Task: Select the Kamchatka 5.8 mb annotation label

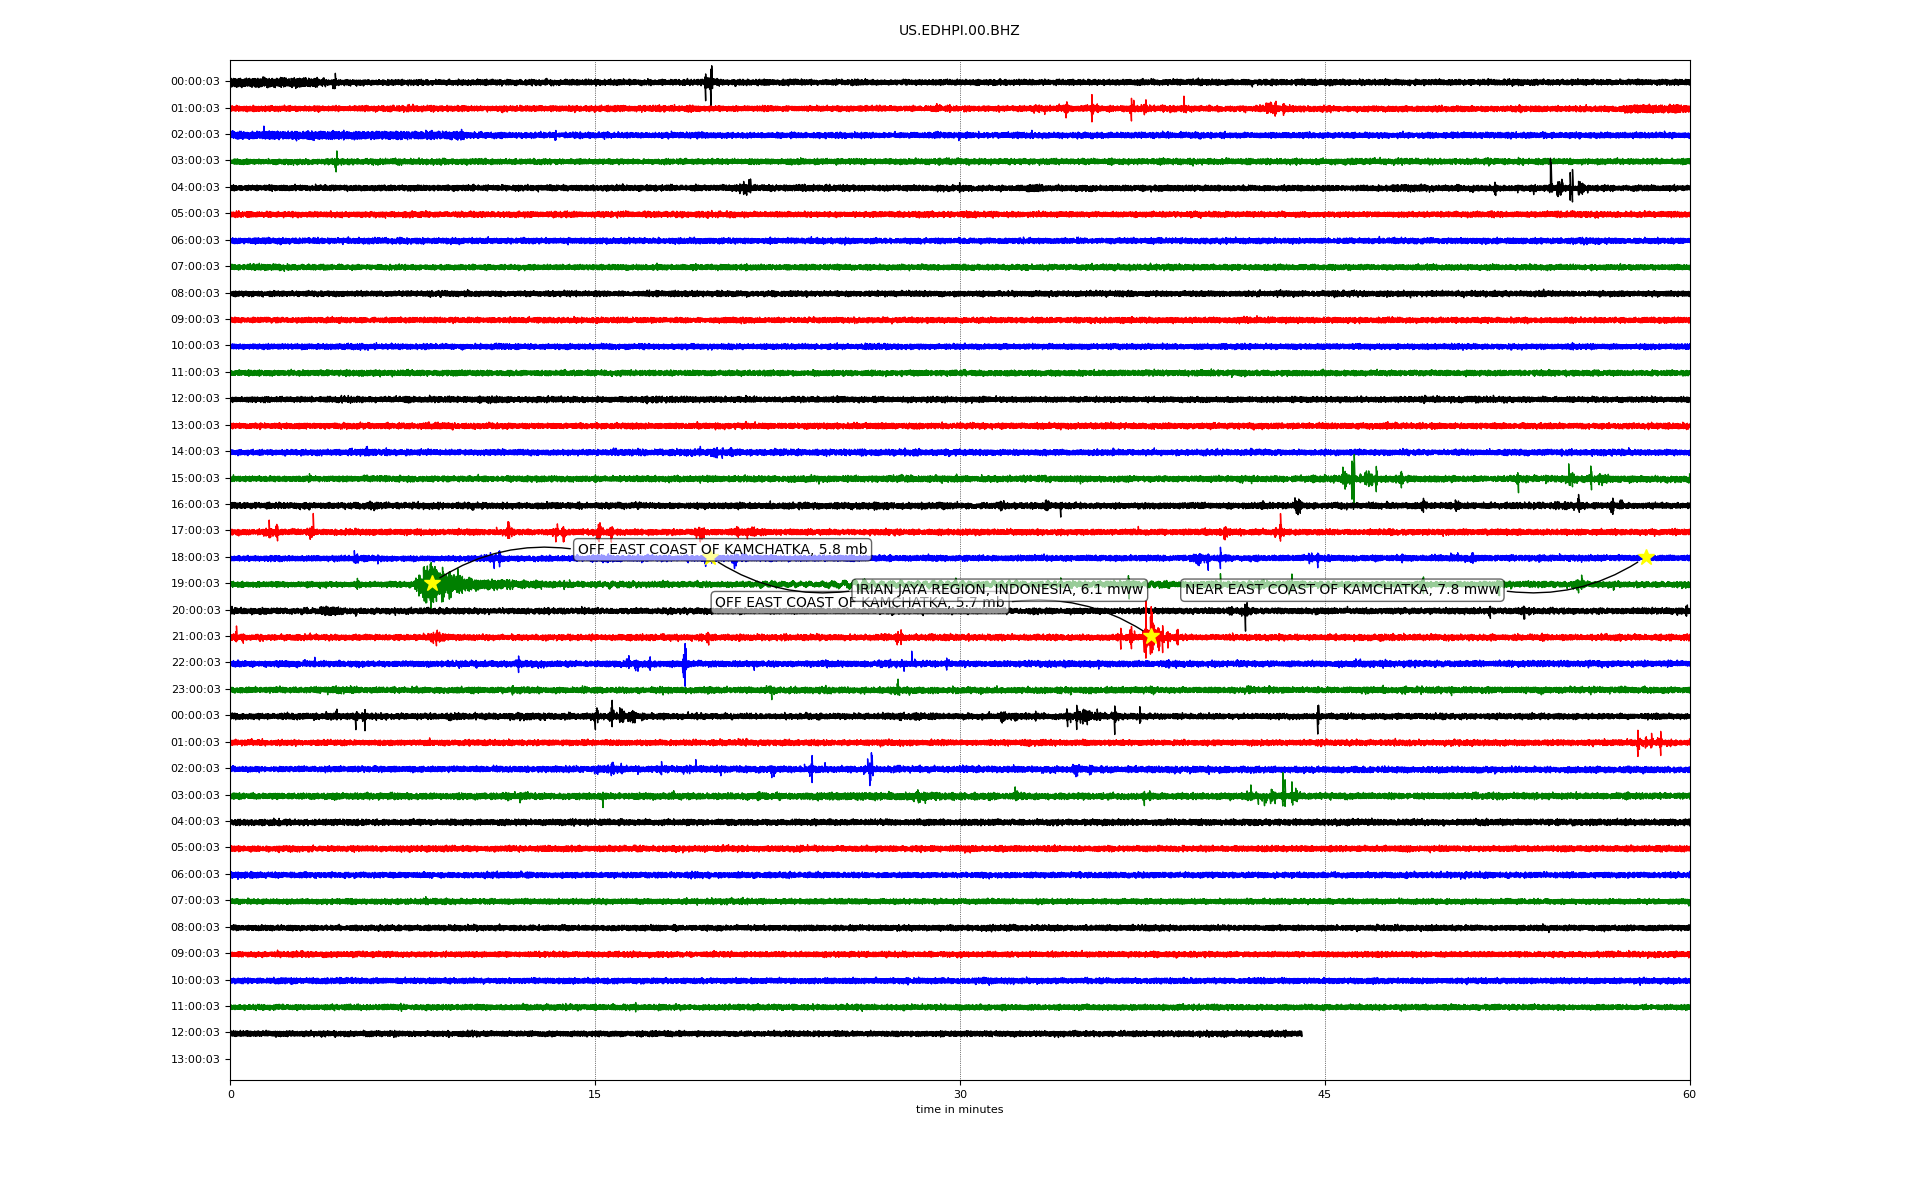Action: click(722, 549)
